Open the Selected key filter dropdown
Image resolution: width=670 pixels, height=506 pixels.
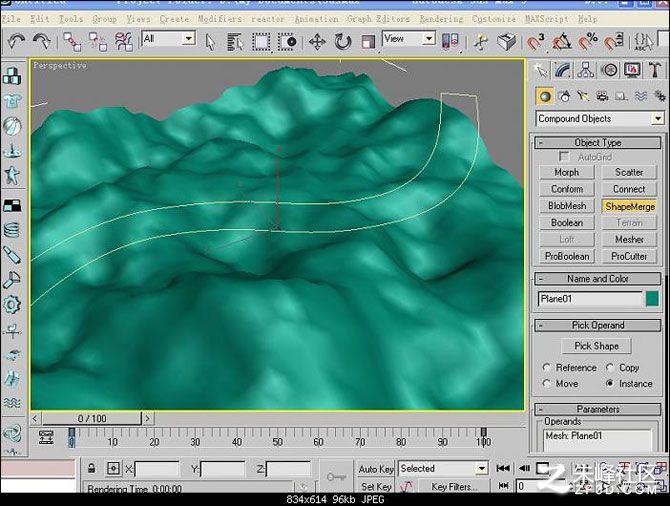(443, 469)
